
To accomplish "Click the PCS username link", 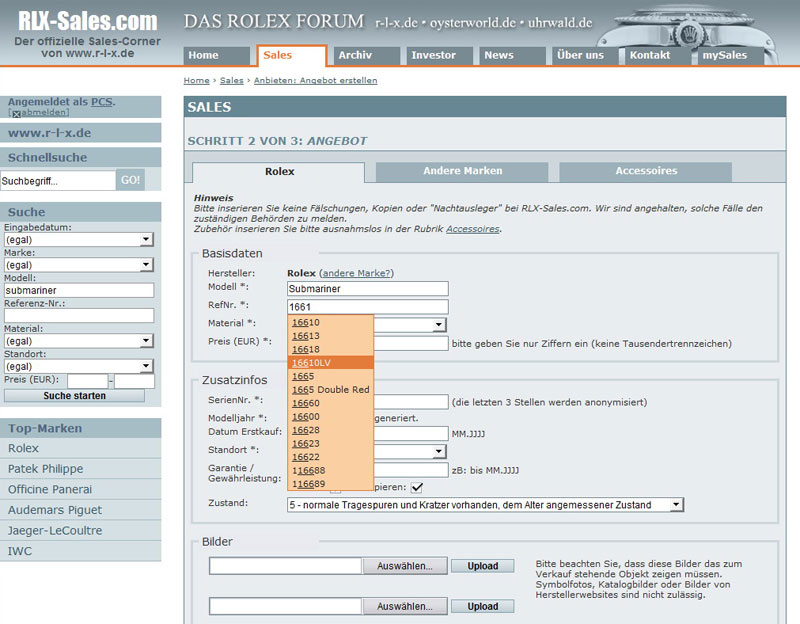I will [102, 102].
